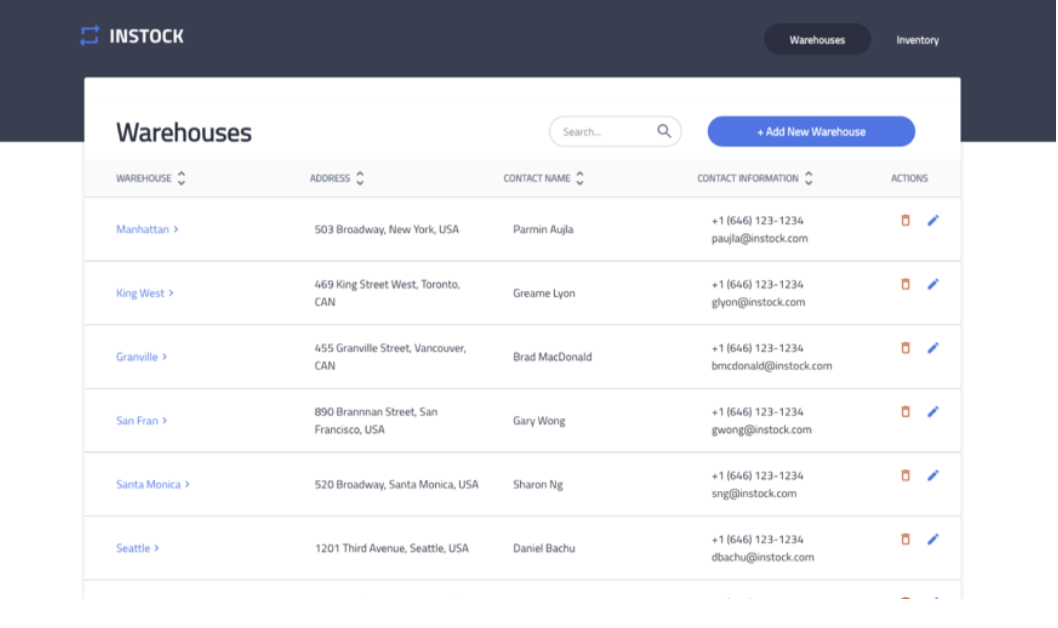Open the Seattle warehouse link
Screen dimensions: 1058x628
click(134, 549)
